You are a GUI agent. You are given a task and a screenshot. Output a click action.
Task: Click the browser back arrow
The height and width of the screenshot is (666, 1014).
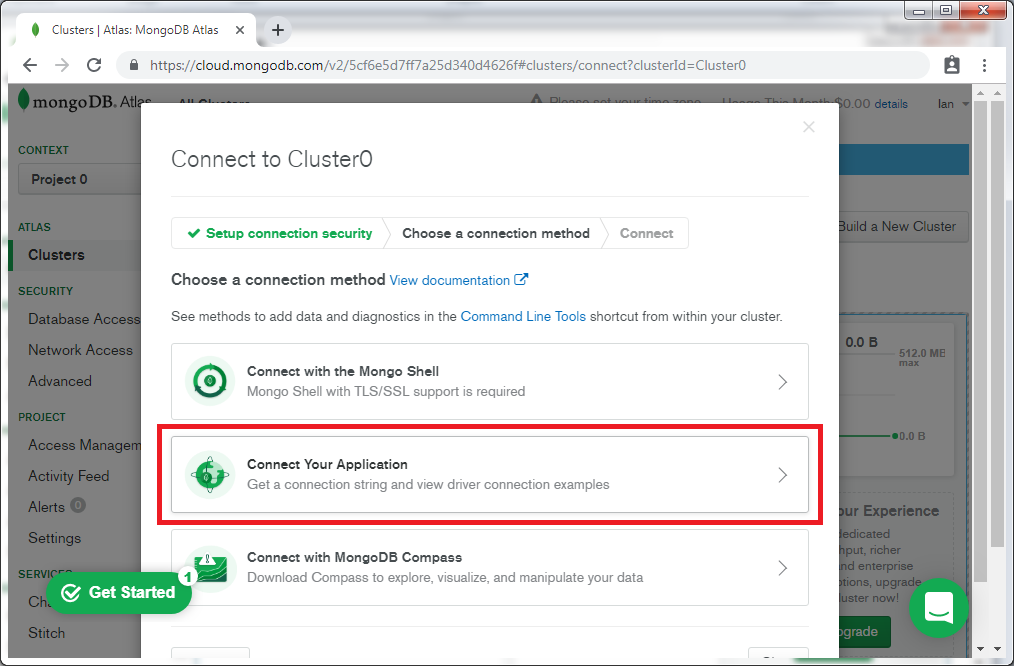30,65
